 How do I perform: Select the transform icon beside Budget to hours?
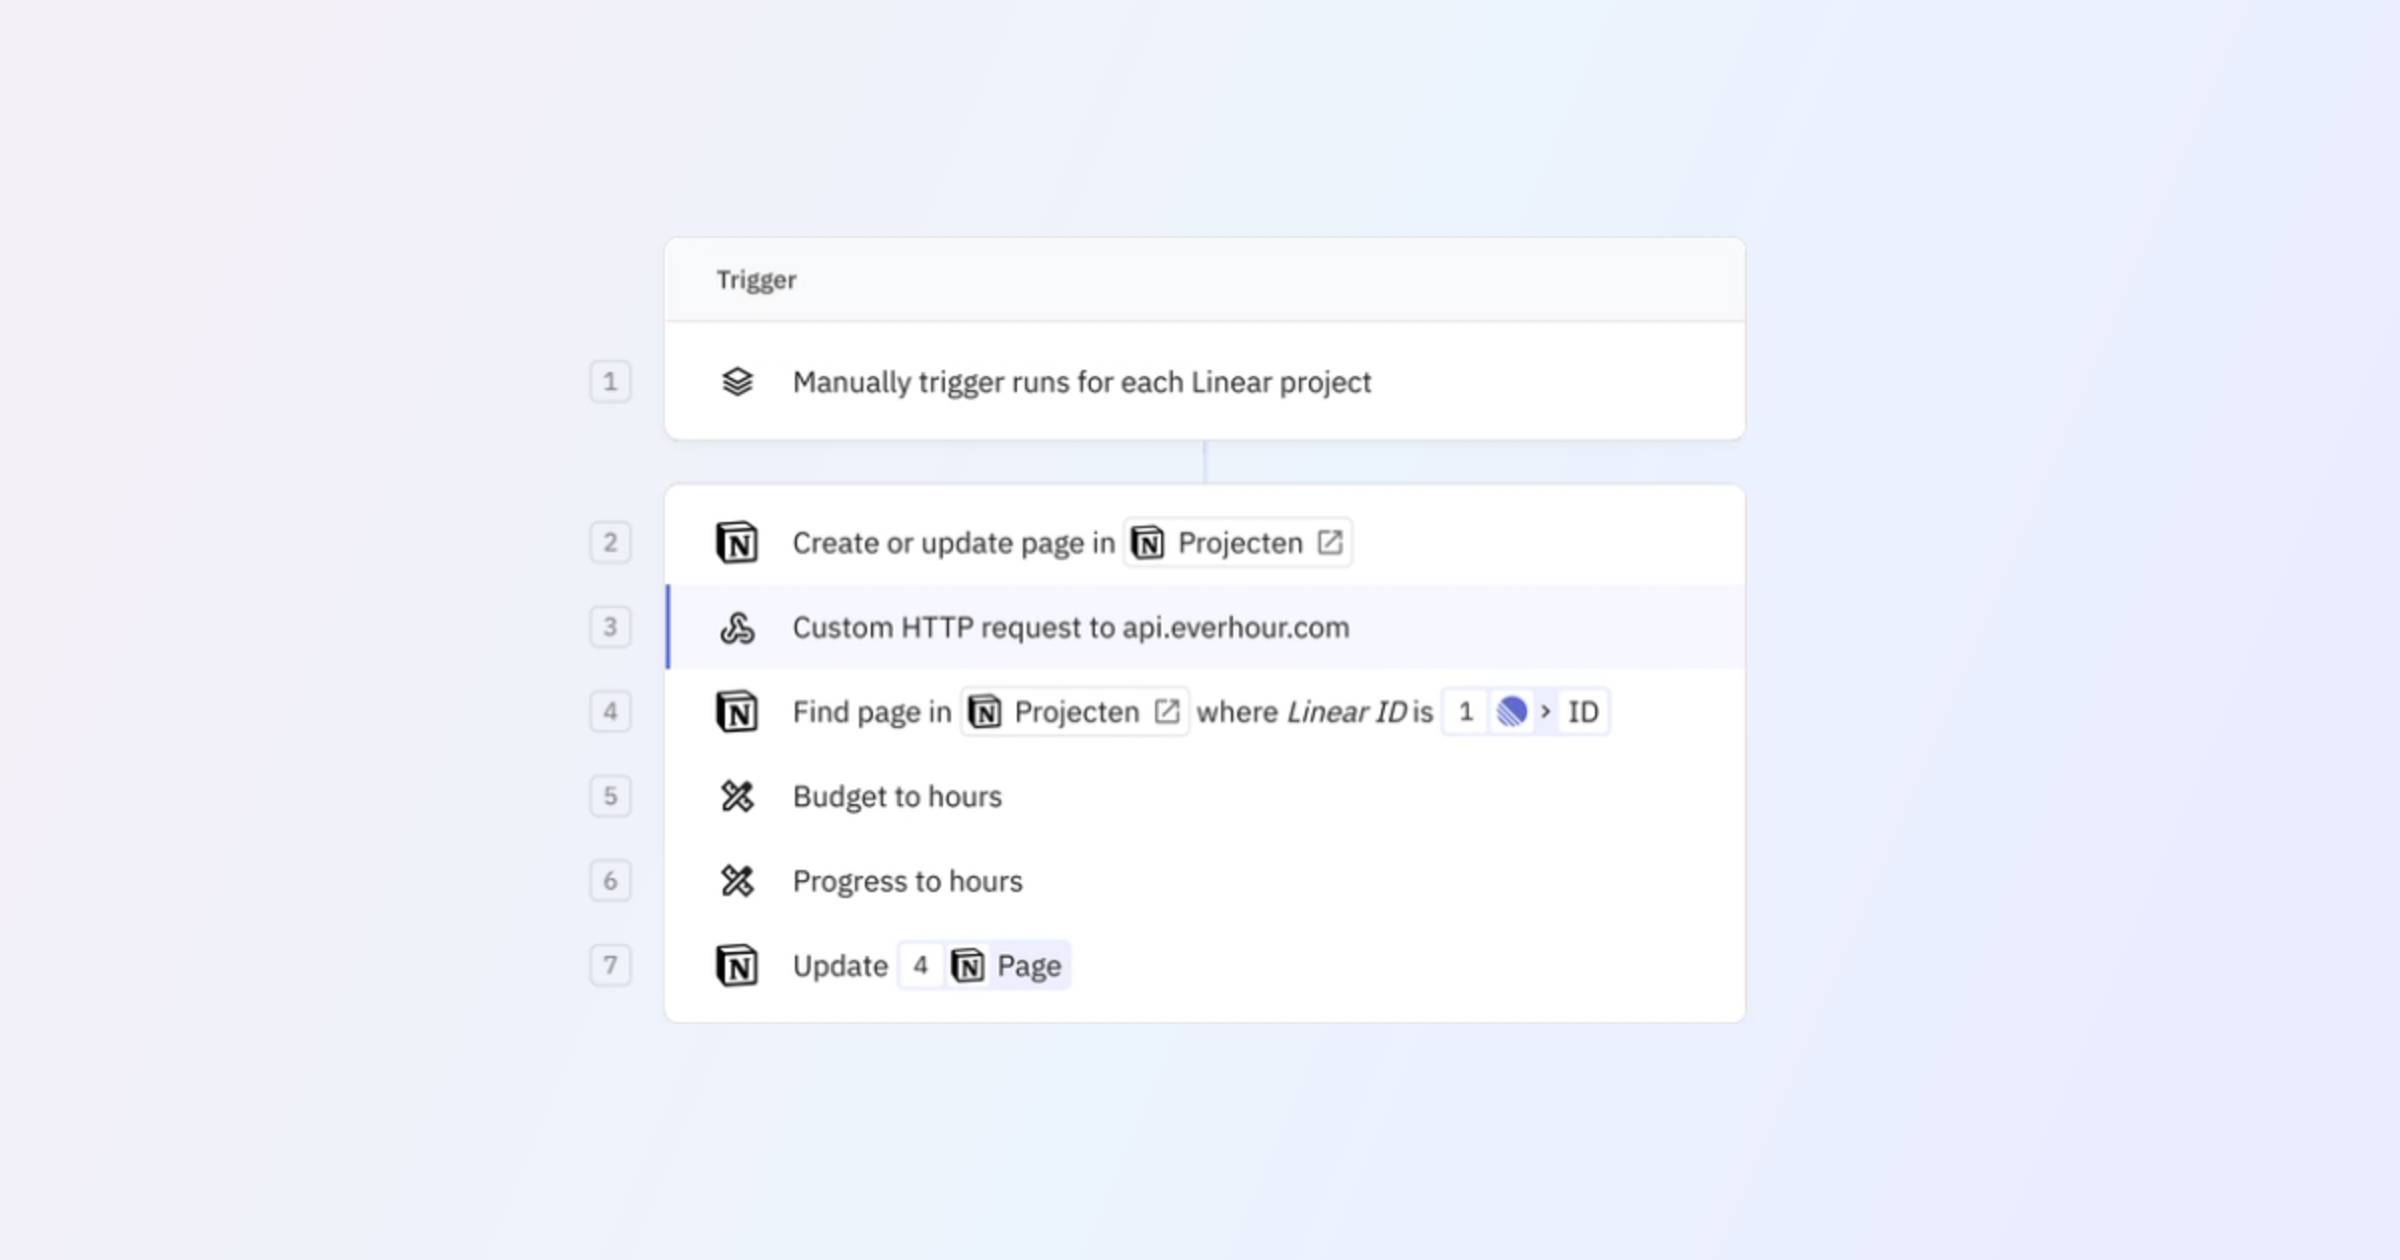pos(737,795)
